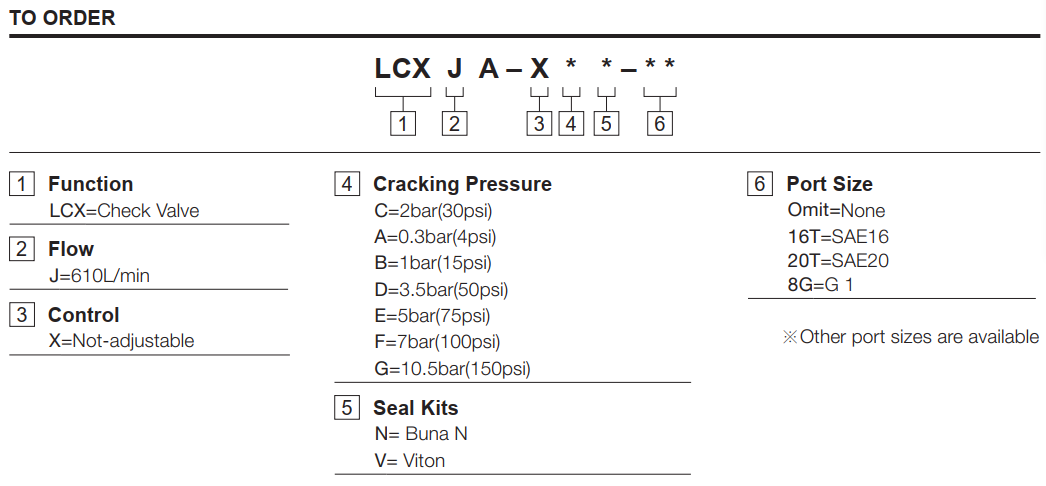Select the 8G=G 1 port size
The width and height of the screenshot is (1046, 486).
pyautogui.click(x=820, y=285)
